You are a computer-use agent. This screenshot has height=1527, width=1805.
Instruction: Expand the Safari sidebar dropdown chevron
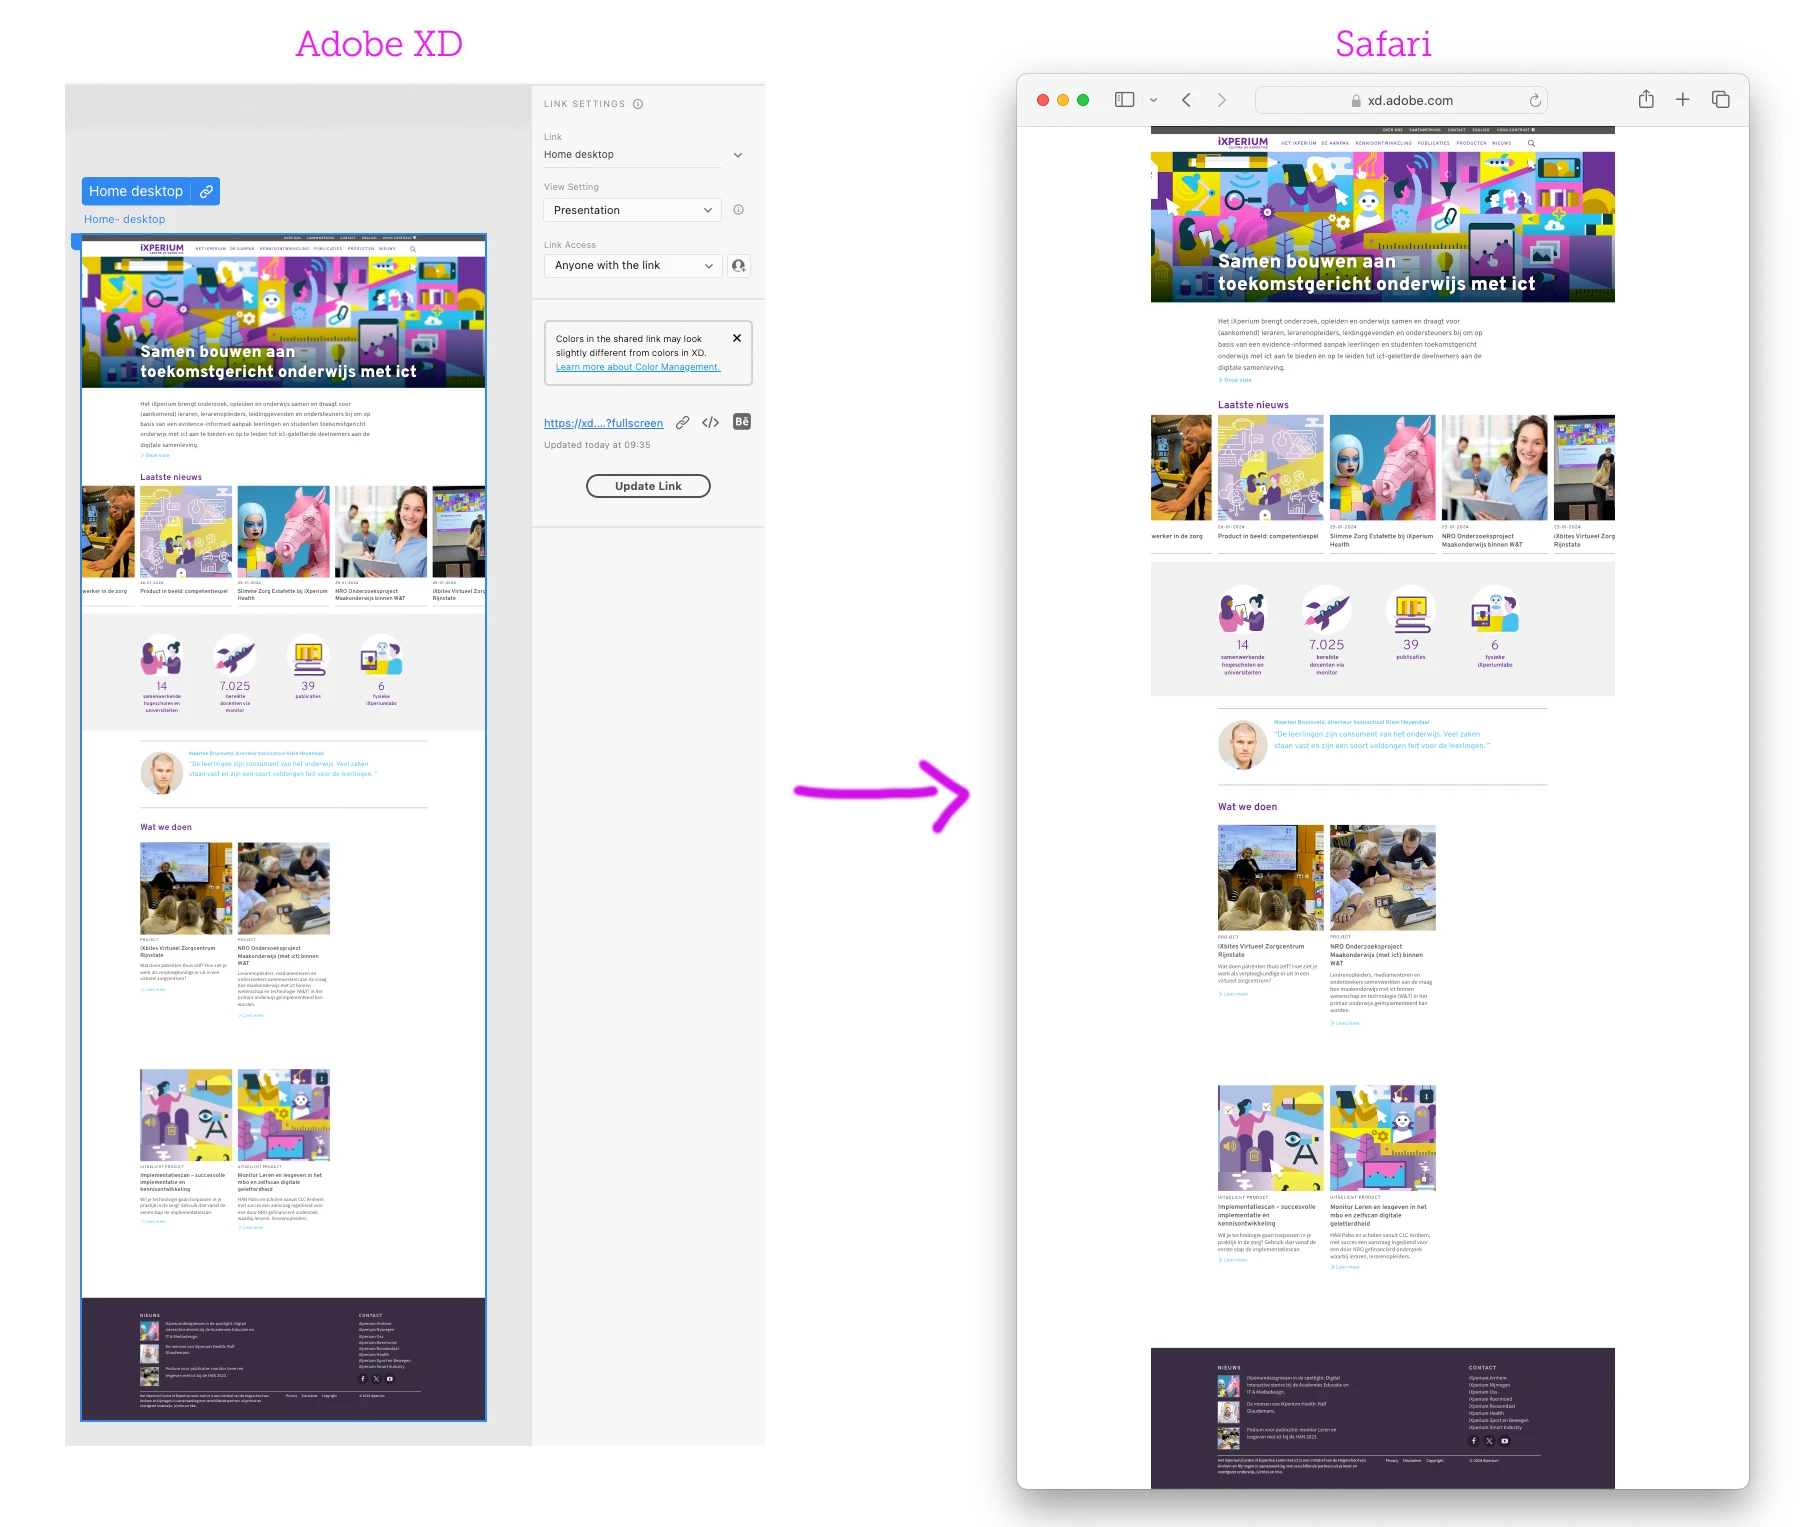(1154, 100)
